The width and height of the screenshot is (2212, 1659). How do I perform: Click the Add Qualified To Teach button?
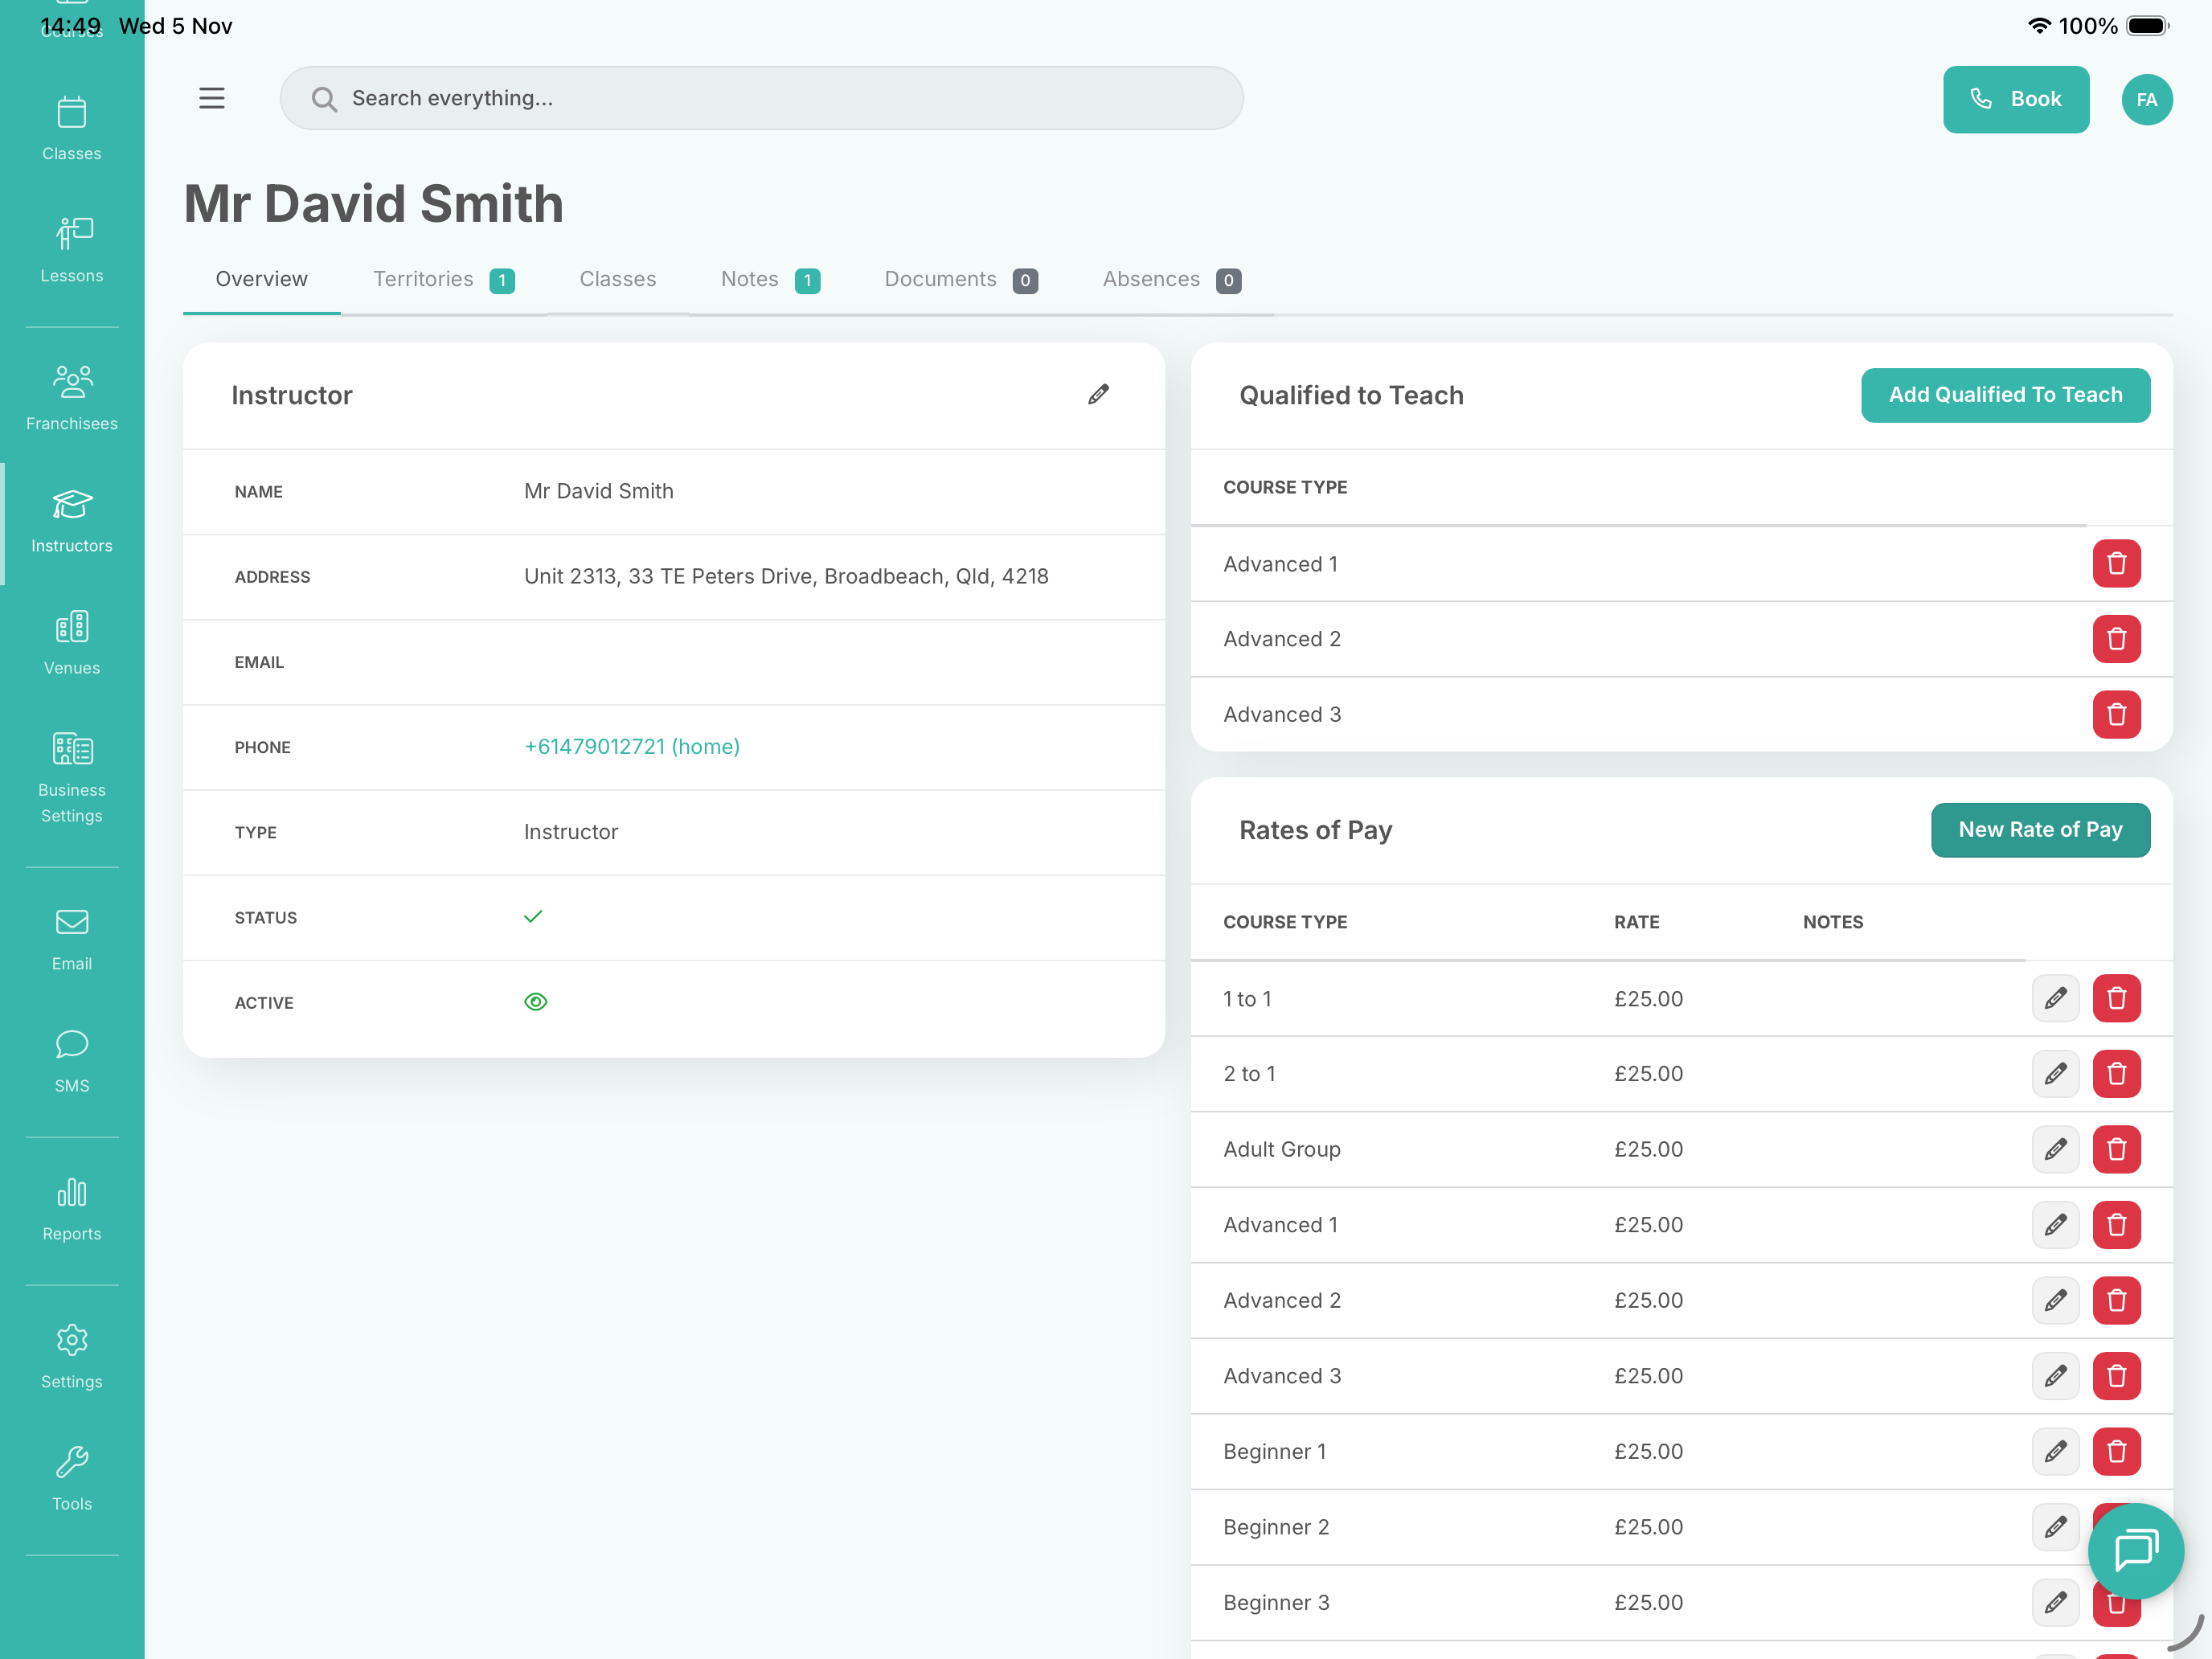2004,395
